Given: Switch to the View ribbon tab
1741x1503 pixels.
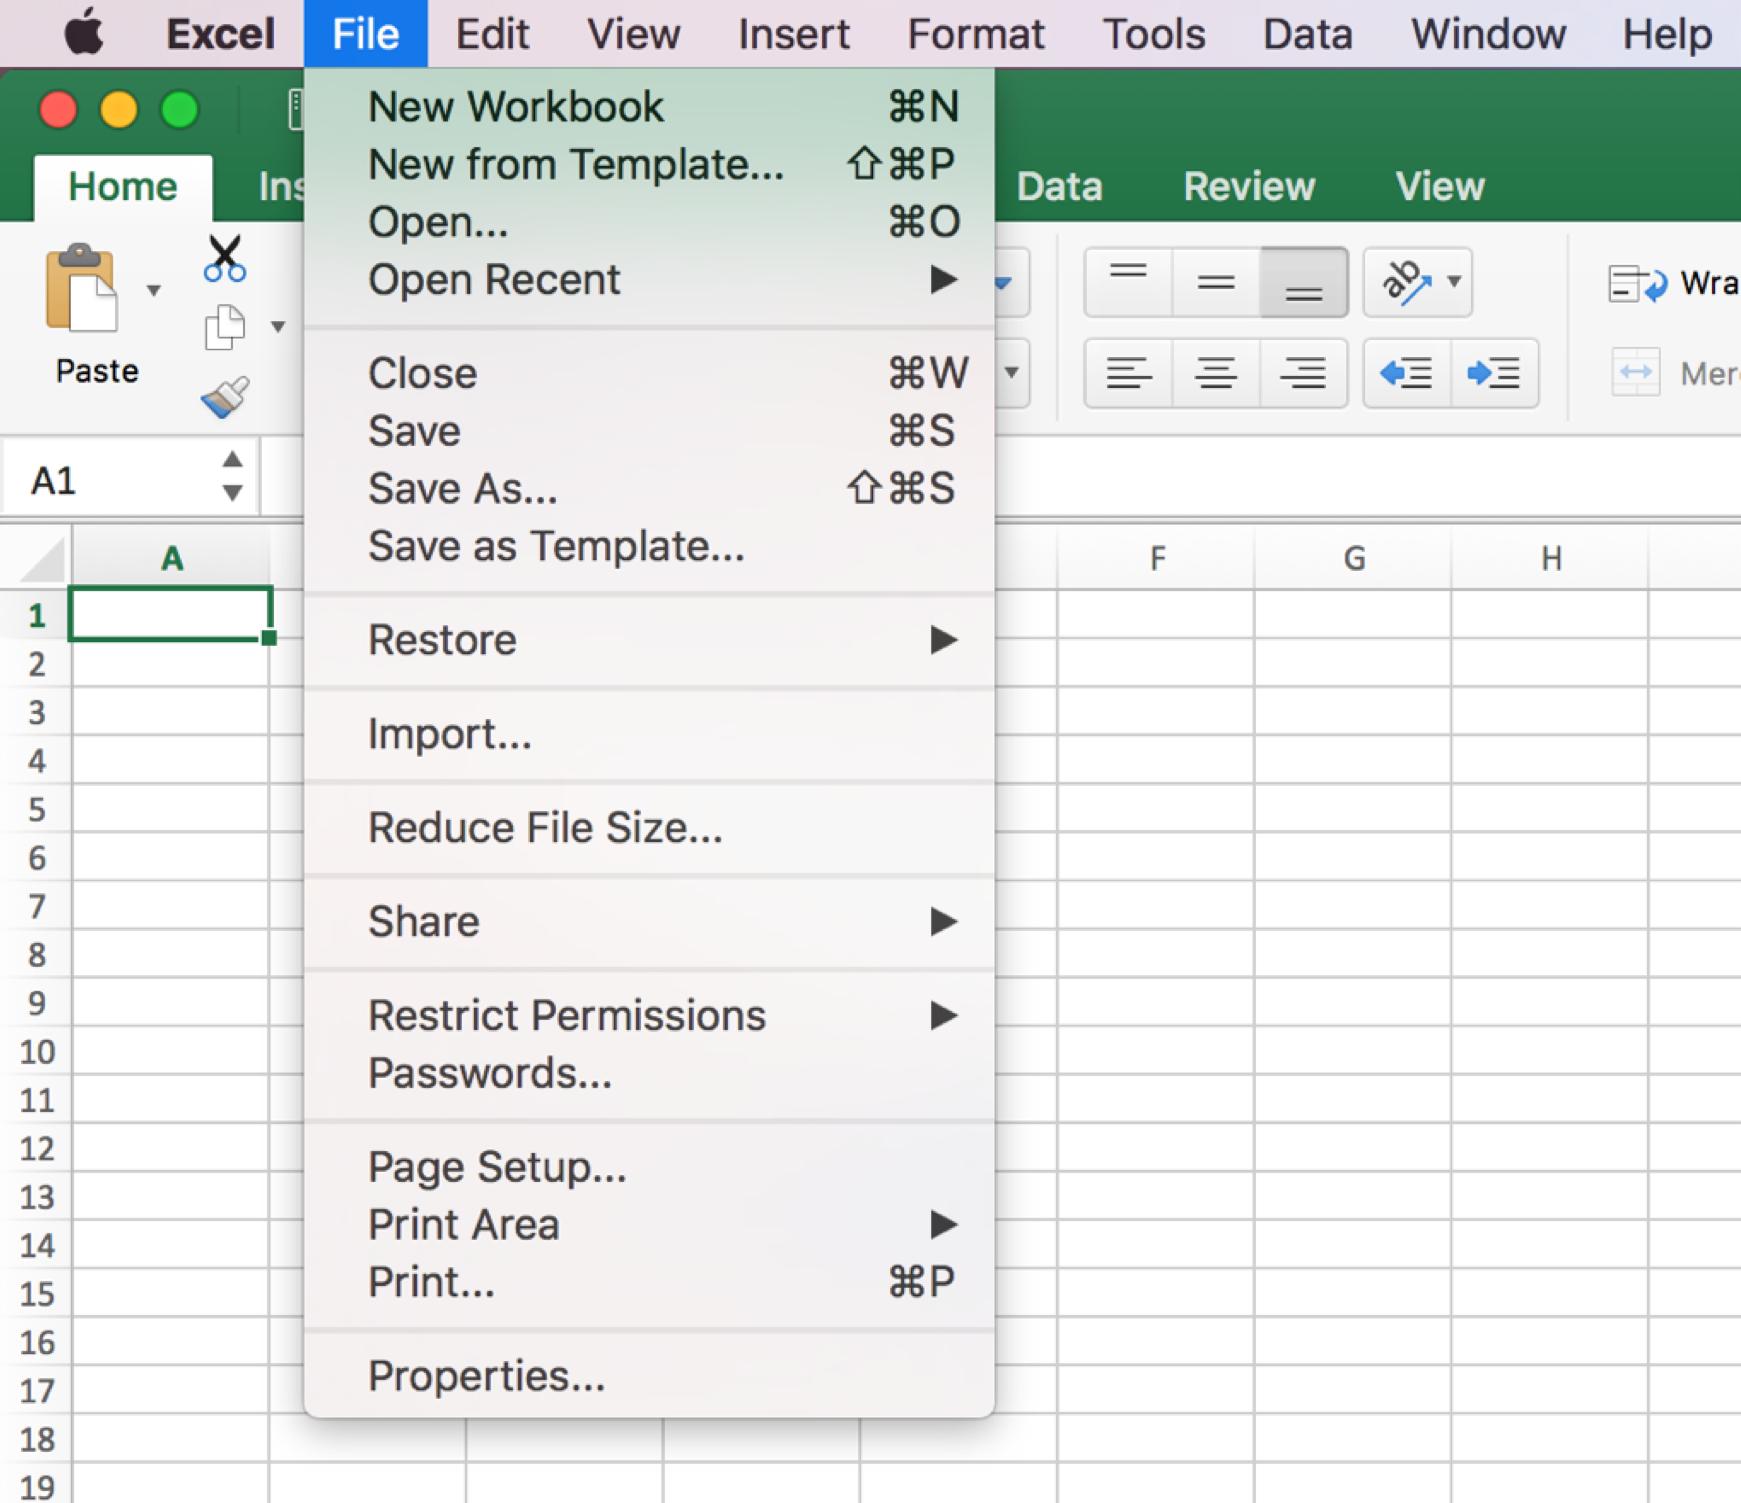Looking at the screenshot, I should (x=1440, y=187).
